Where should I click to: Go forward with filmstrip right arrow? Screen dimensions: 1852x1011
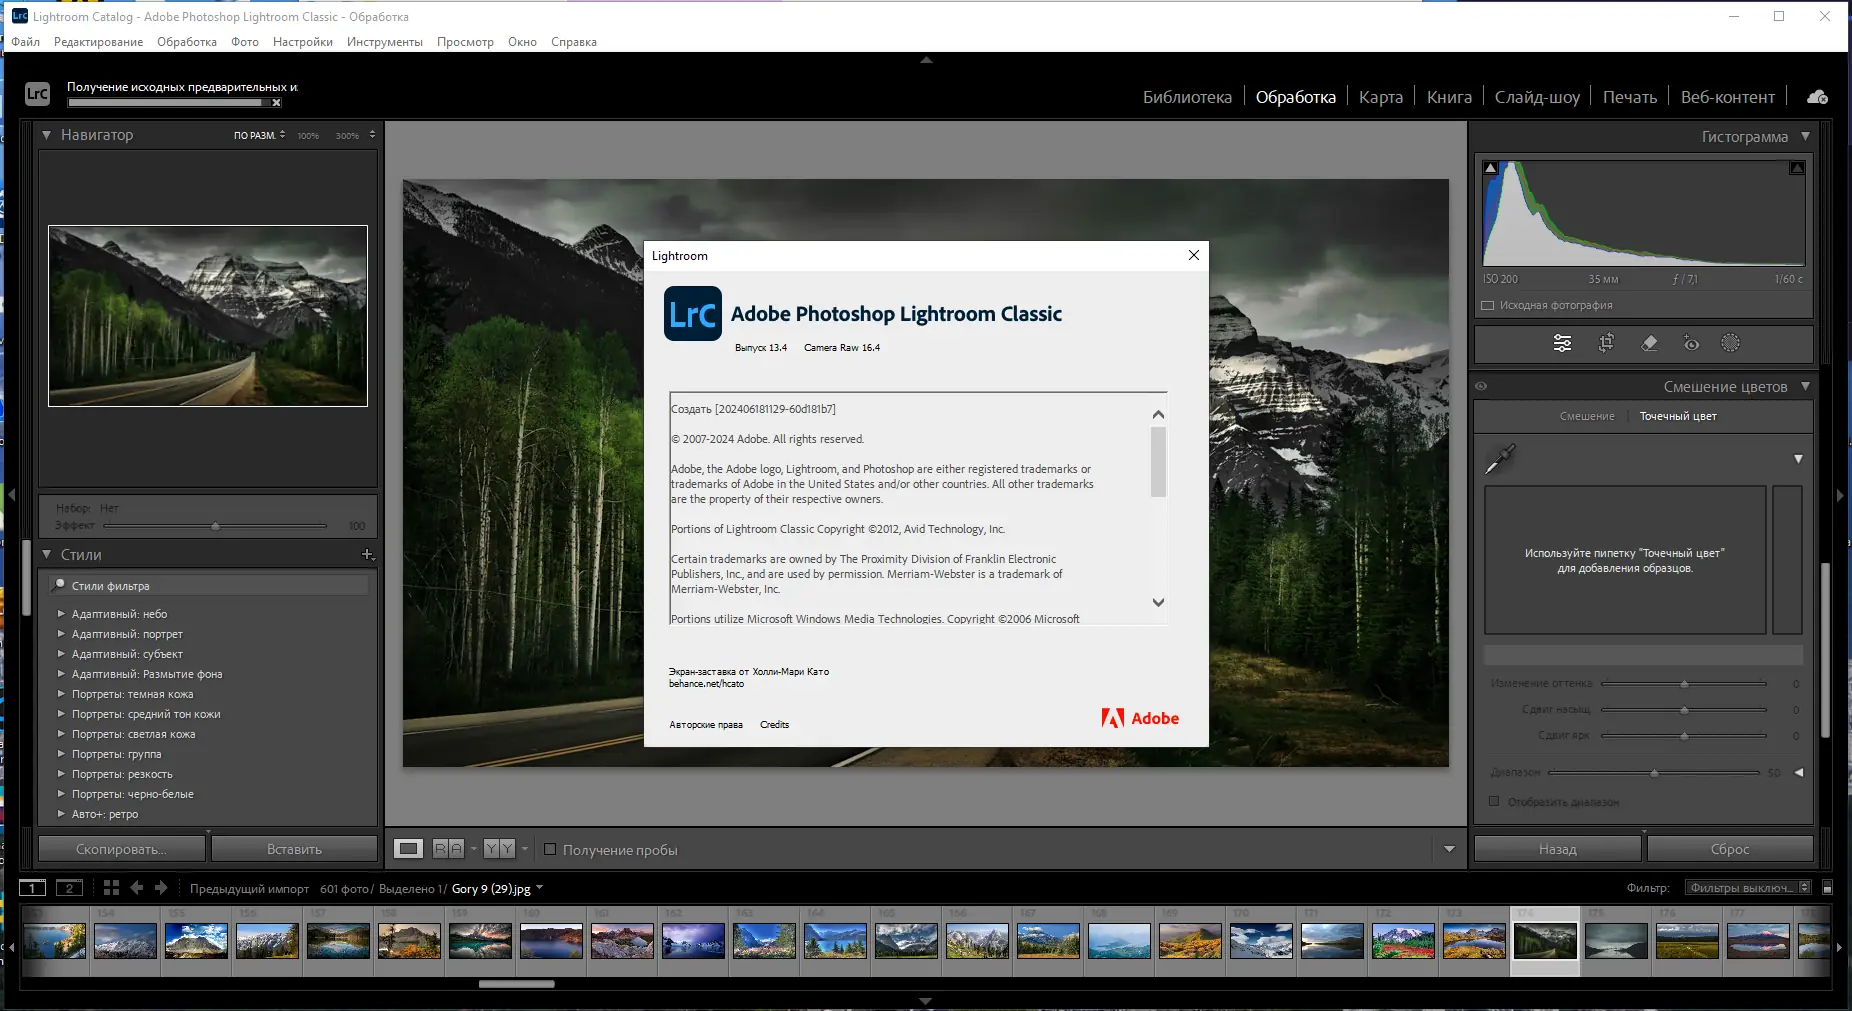pyautogui.click(x=161, y=888)
